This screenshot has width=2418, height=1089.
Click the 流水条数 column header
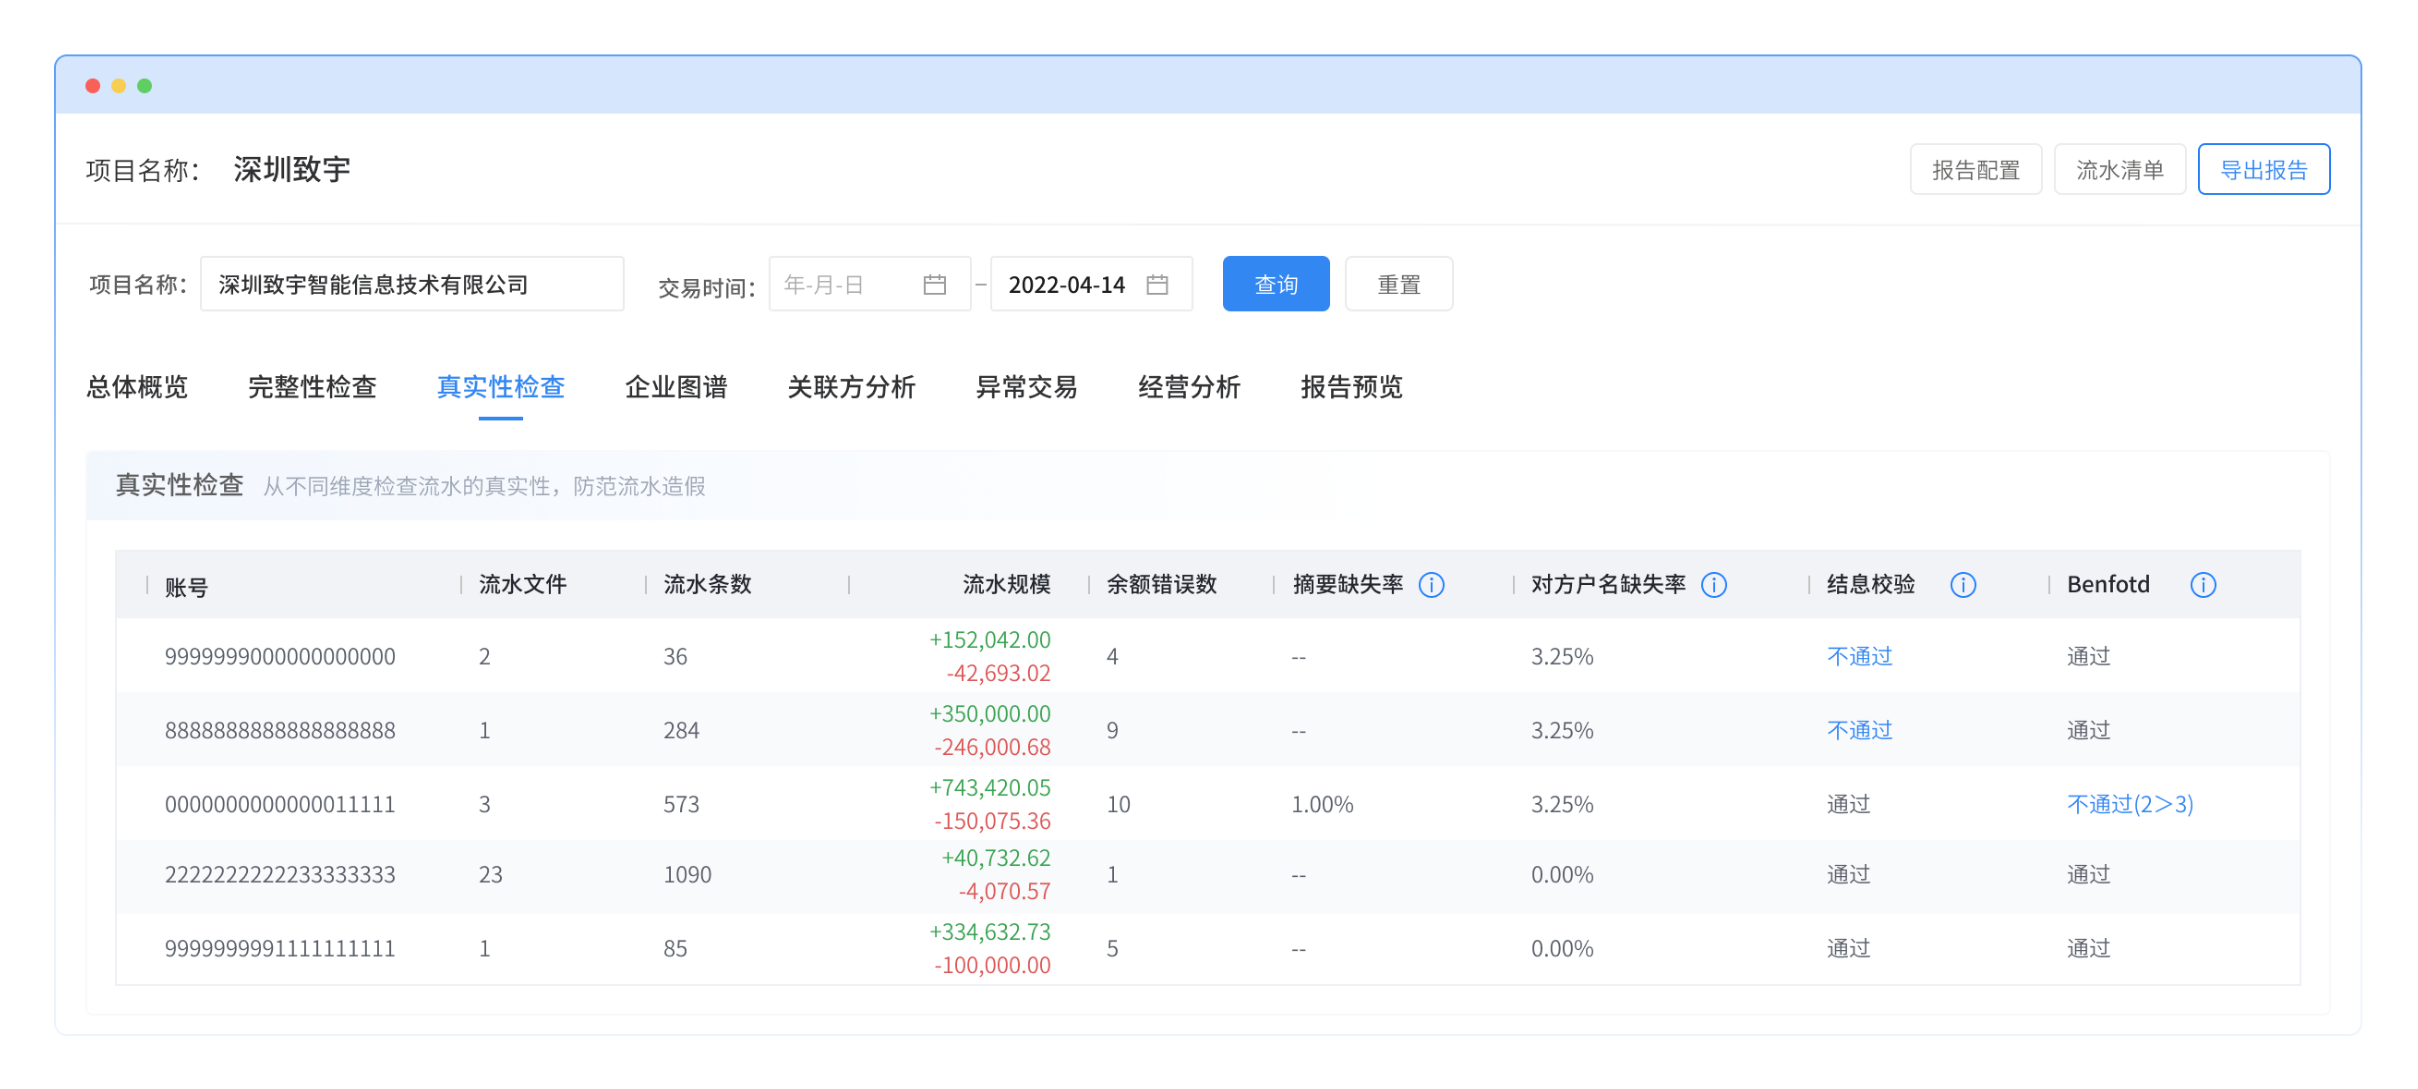pyautogui.click(x=707, y=585)
